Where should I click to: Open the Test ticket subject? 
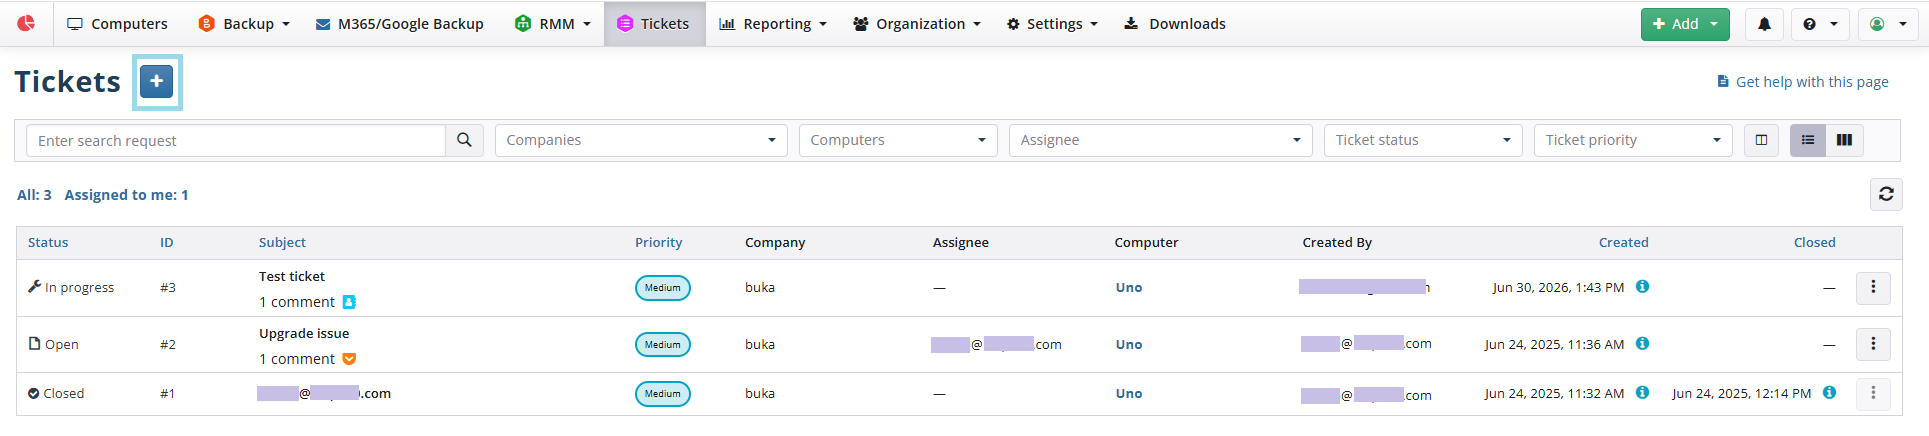coord(292,276)
